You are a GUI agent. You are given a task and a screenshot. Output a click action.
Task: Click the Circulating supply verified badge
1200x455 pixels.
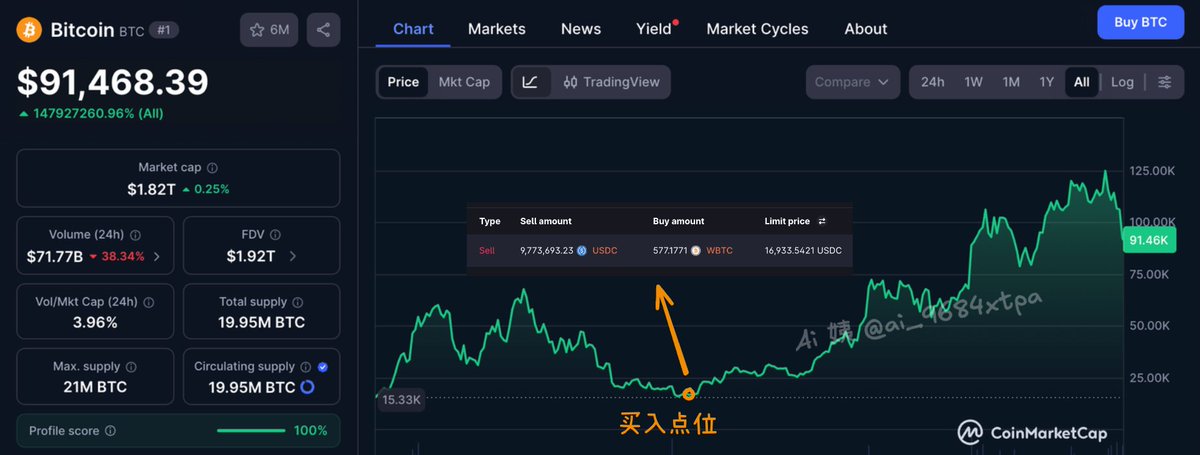tap(322, 367)
